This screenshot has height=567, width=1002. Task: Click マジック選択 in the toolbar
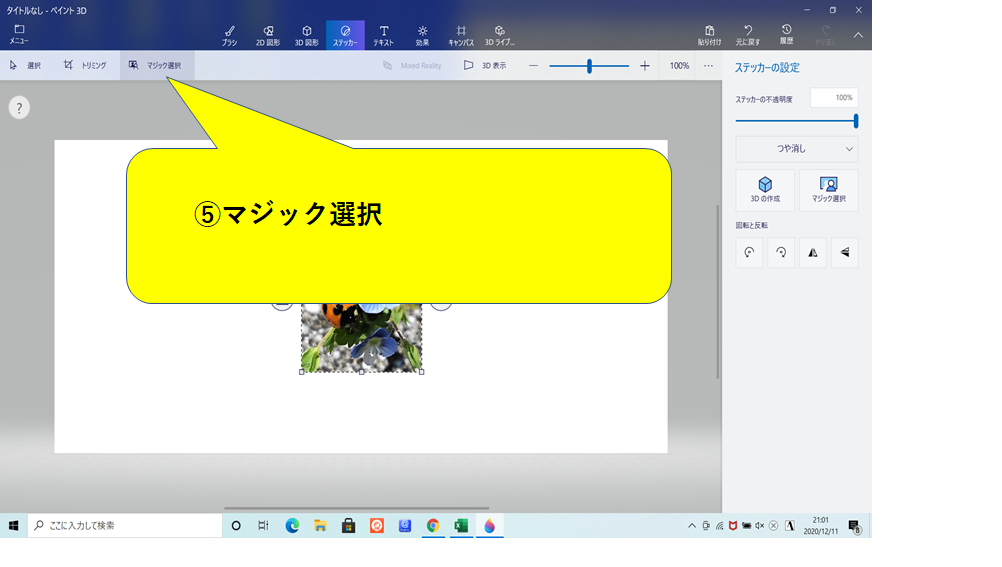(x=157, y=65)
